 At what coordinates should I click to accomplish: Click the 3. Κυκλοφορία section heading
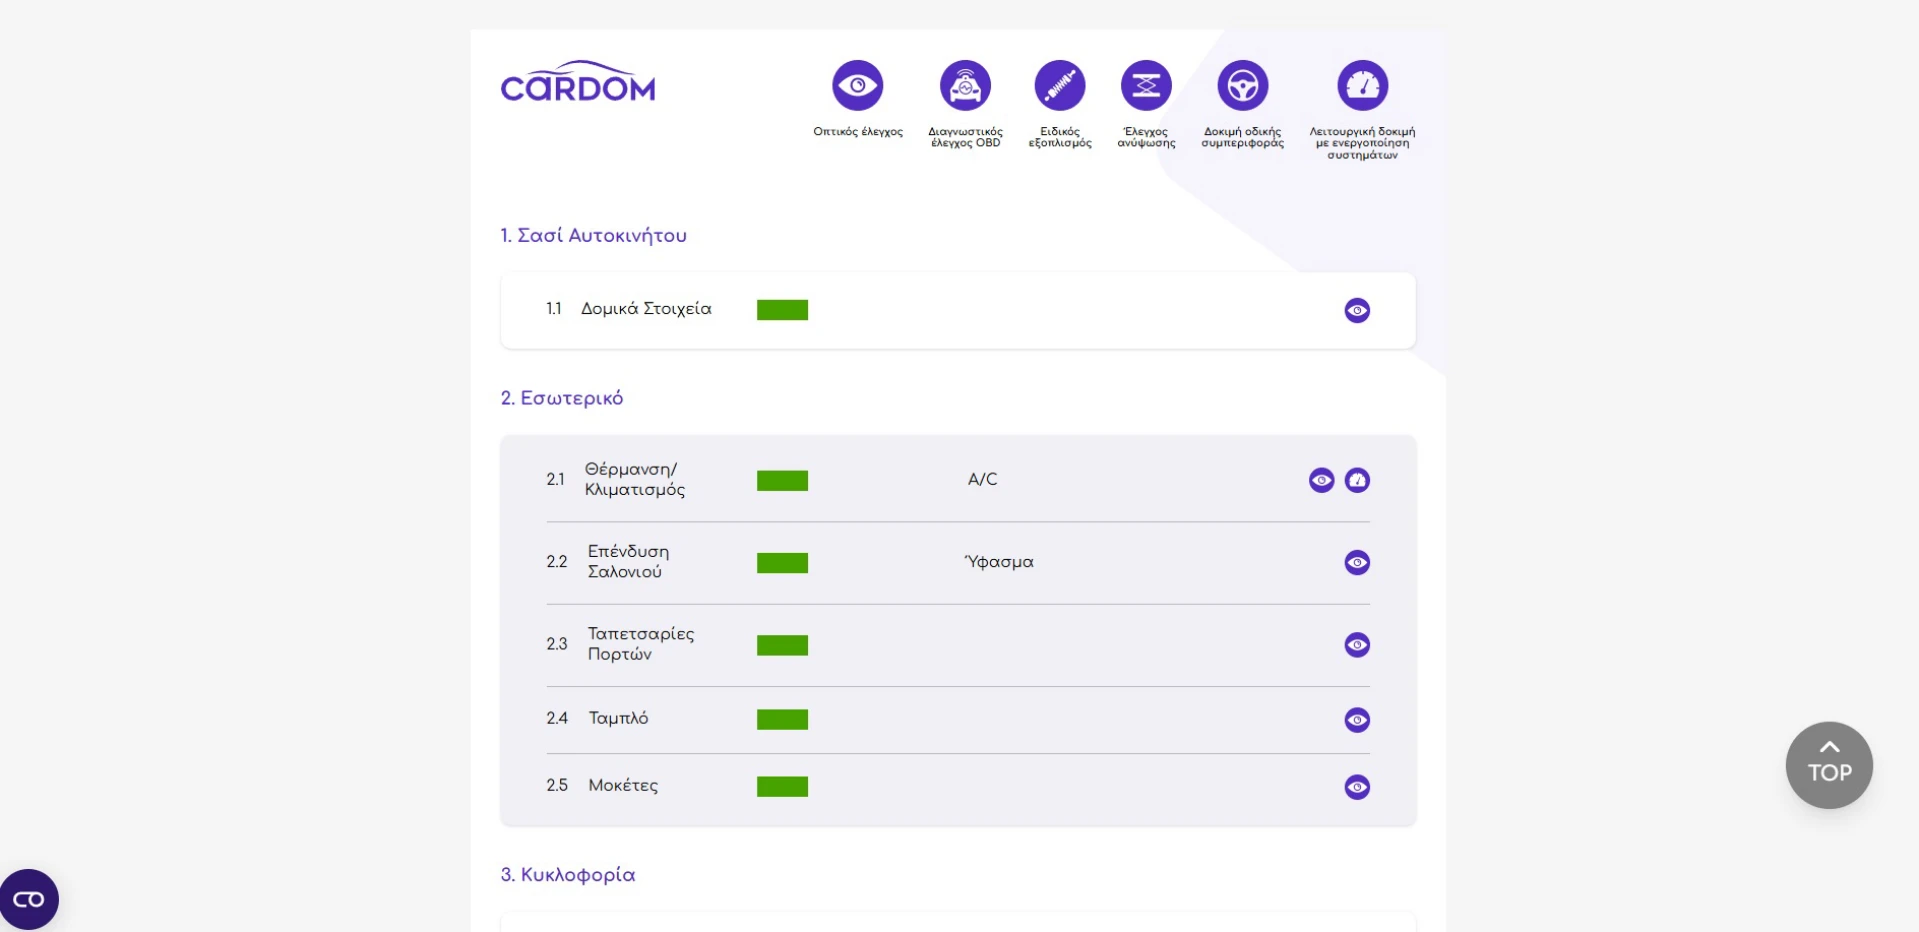click(x=567, y=875)
